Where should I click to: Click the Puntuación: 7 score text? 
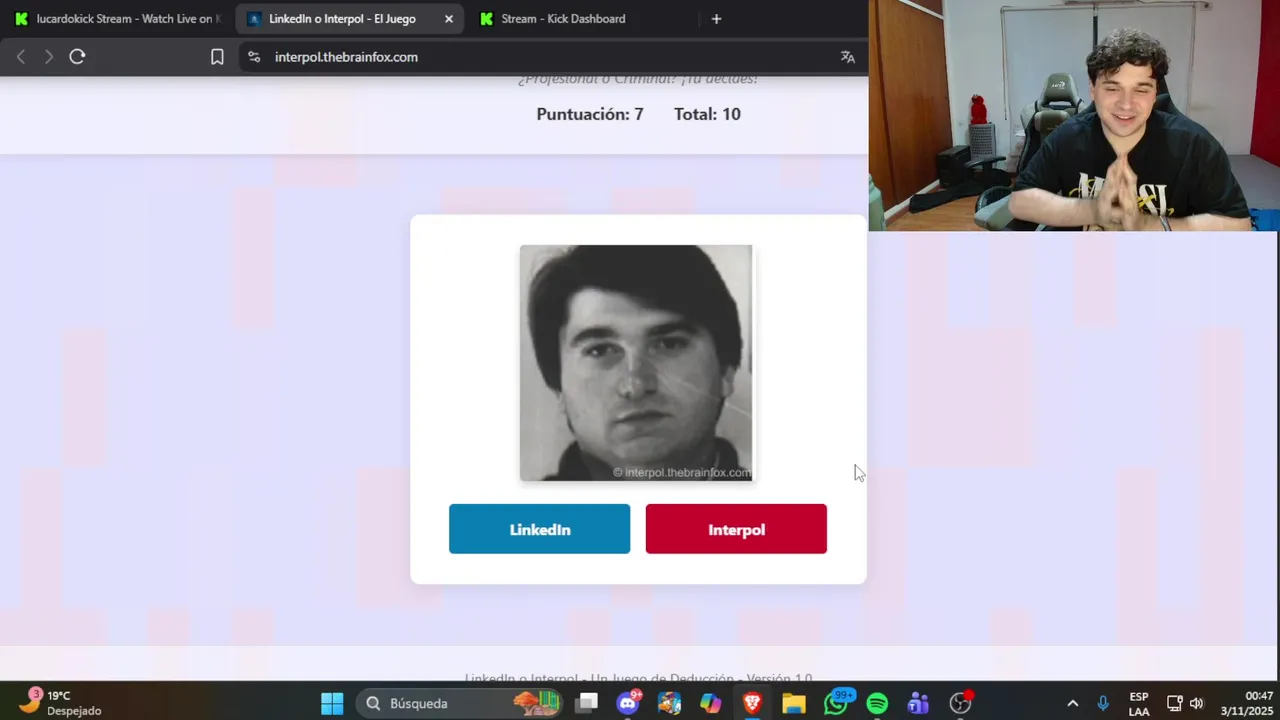pos(590,114)
